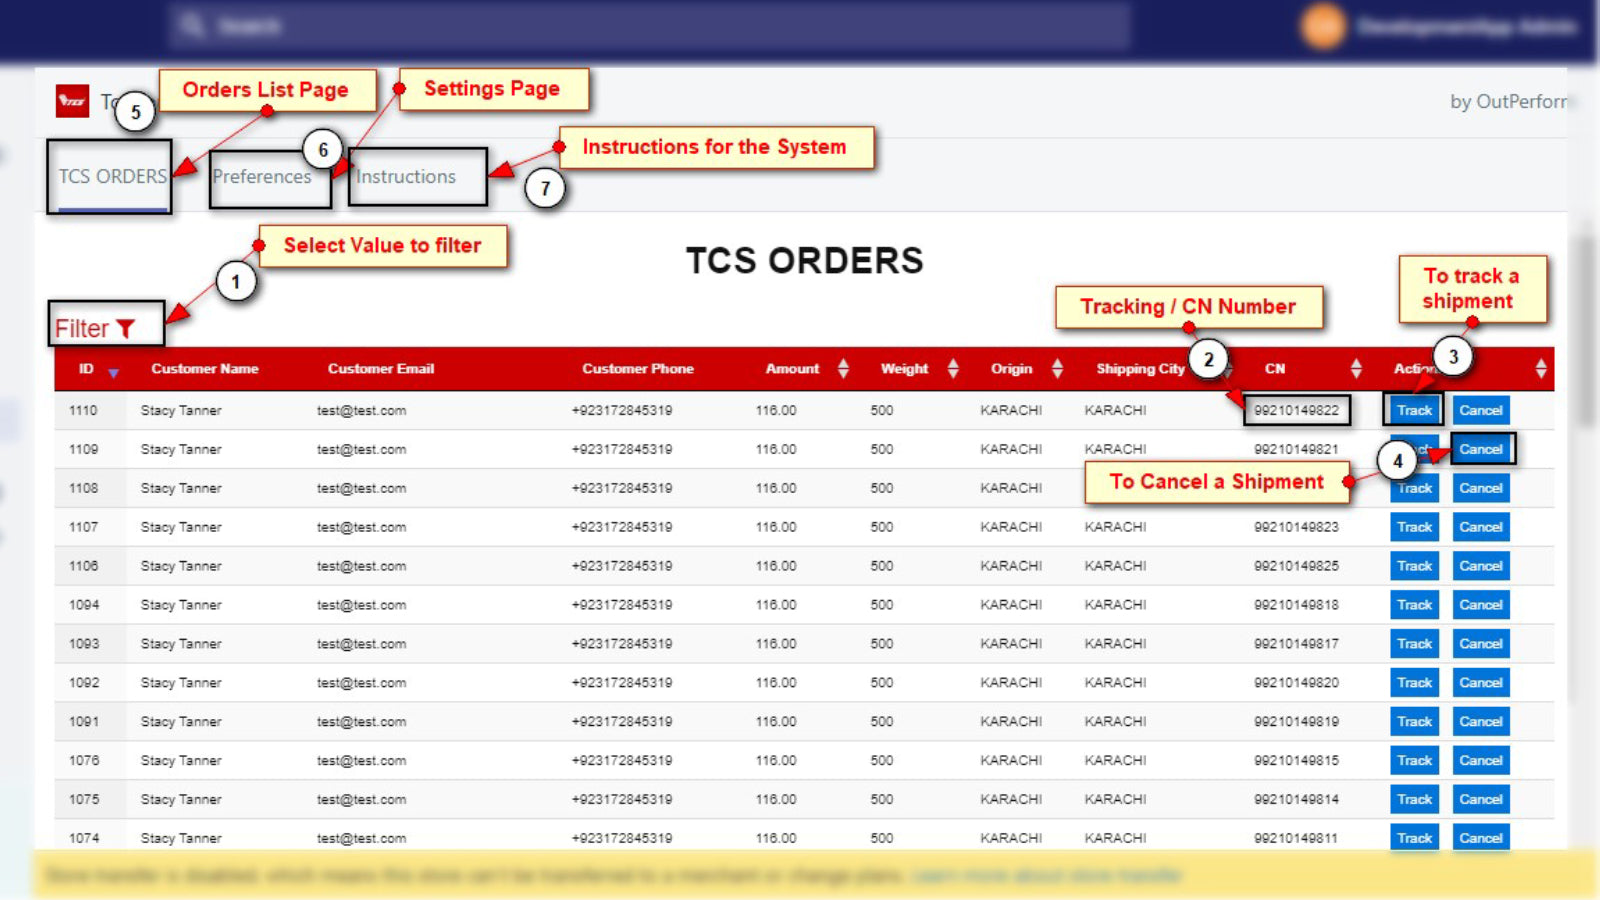Switch to the Preferences tab
Screen dimensions: 1600x900
[x=262, y=176]
